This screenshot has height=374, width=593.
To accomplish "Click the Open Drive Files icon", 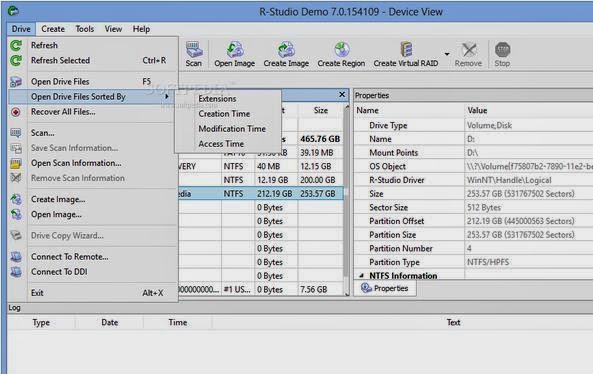I will 16,82.
